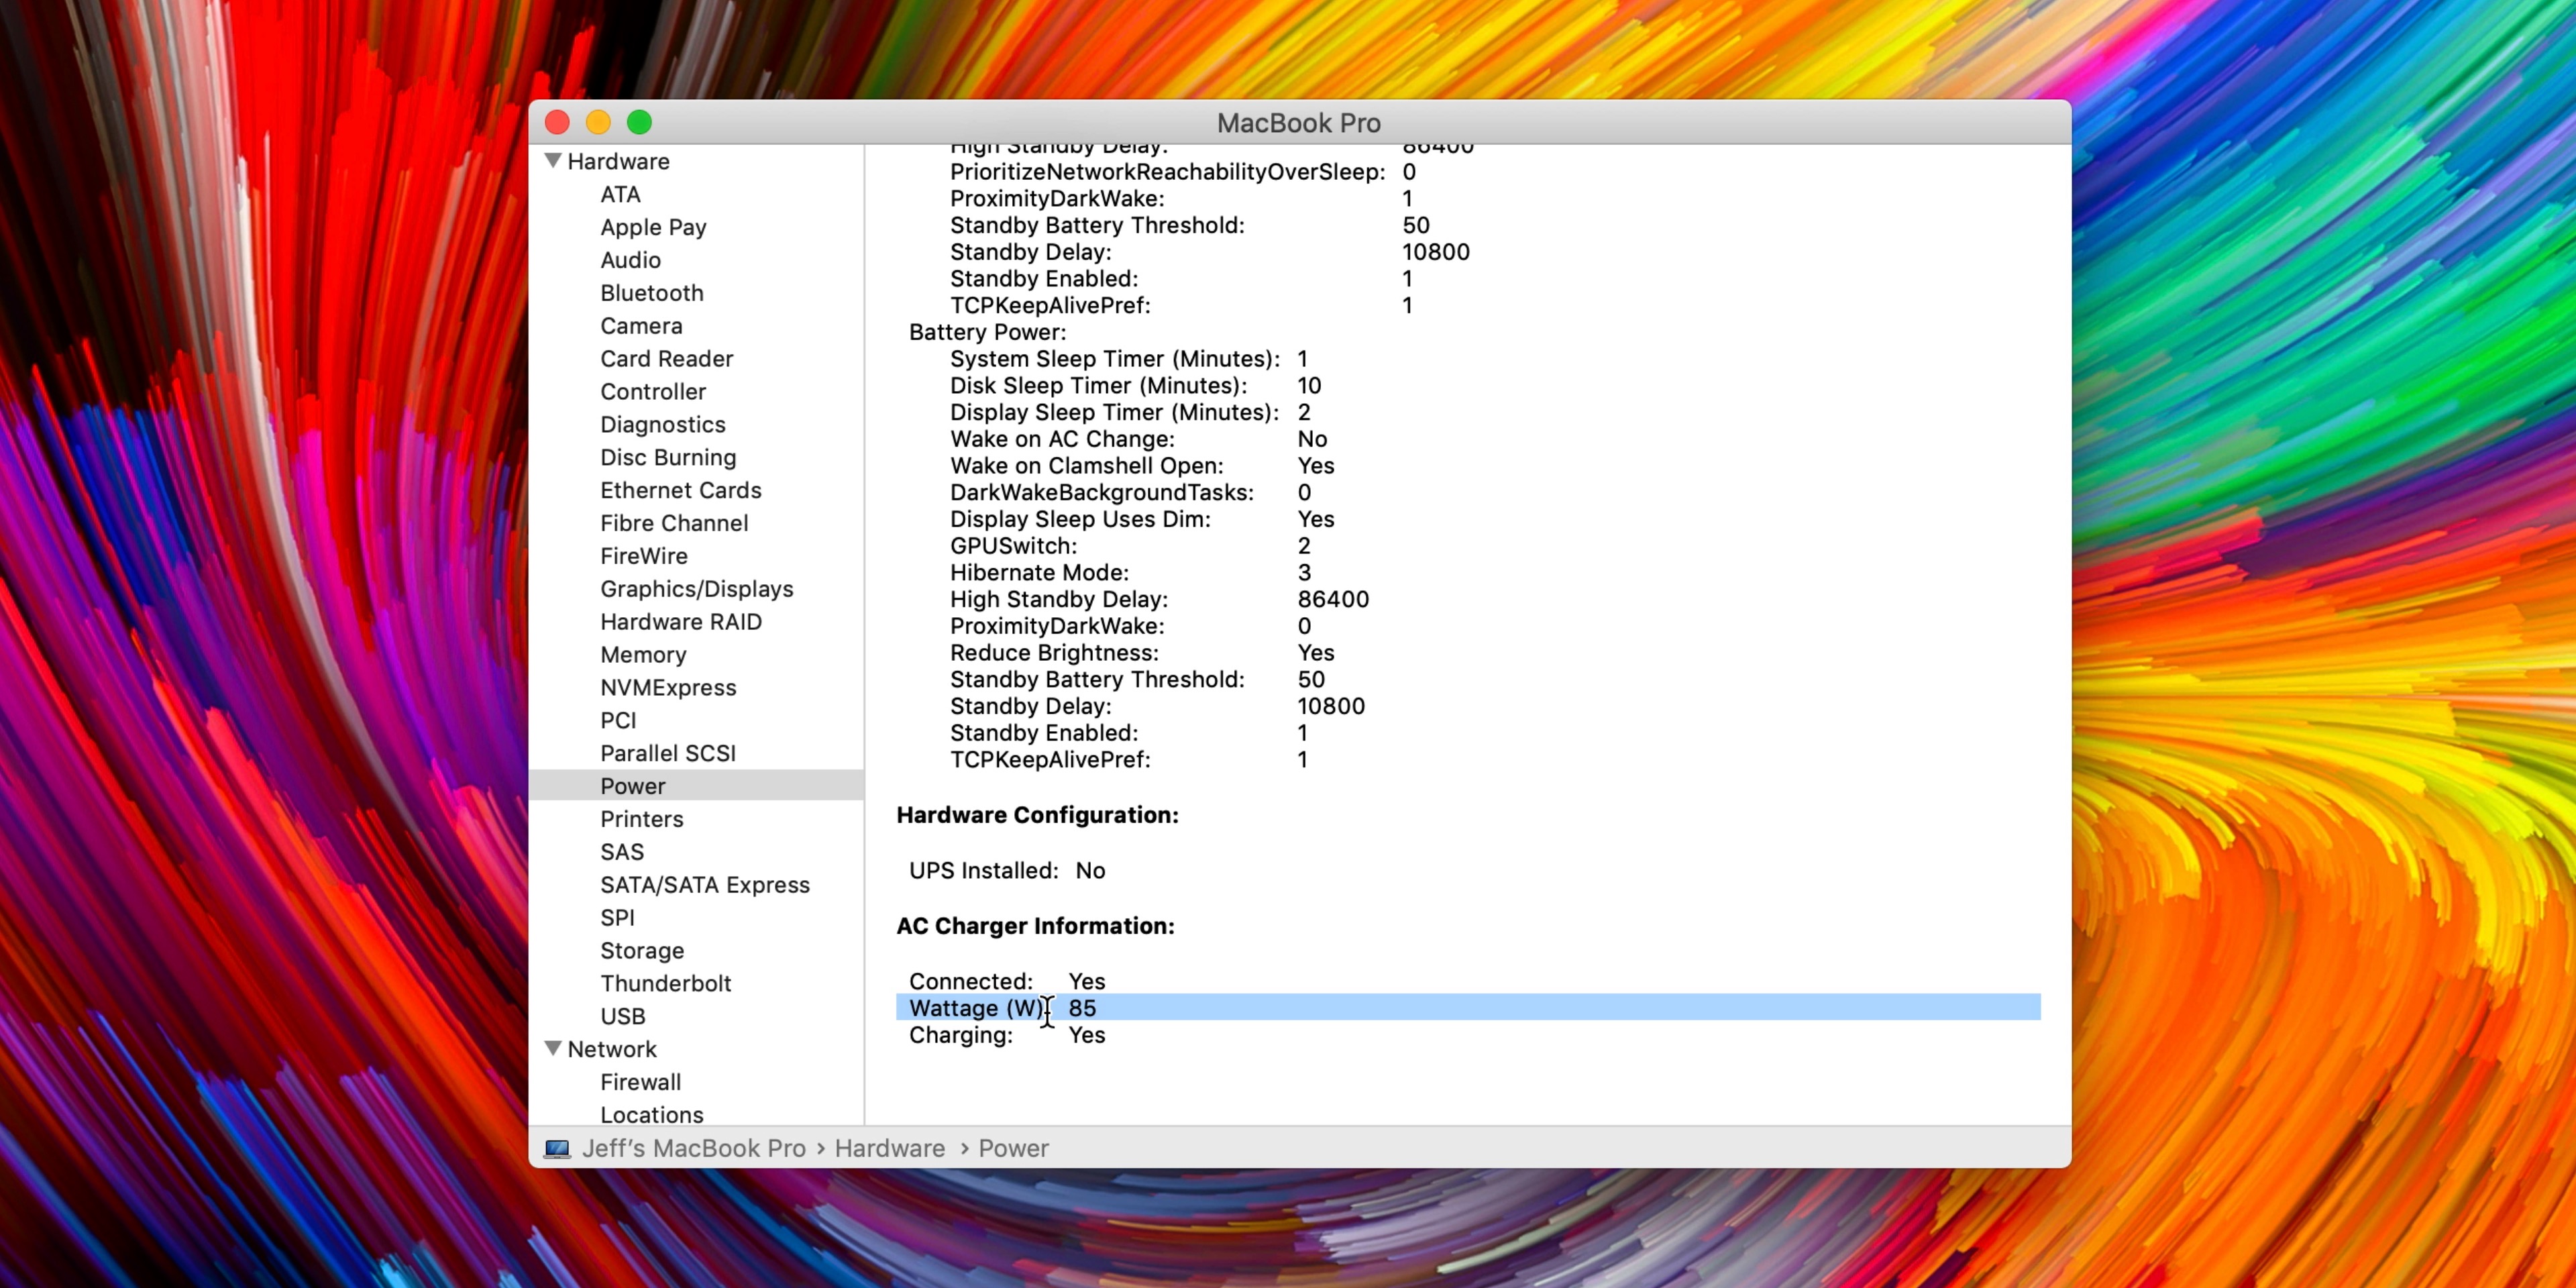
Task: Select Graphics/Displays in the sidebar
Action: click(696, 589)
